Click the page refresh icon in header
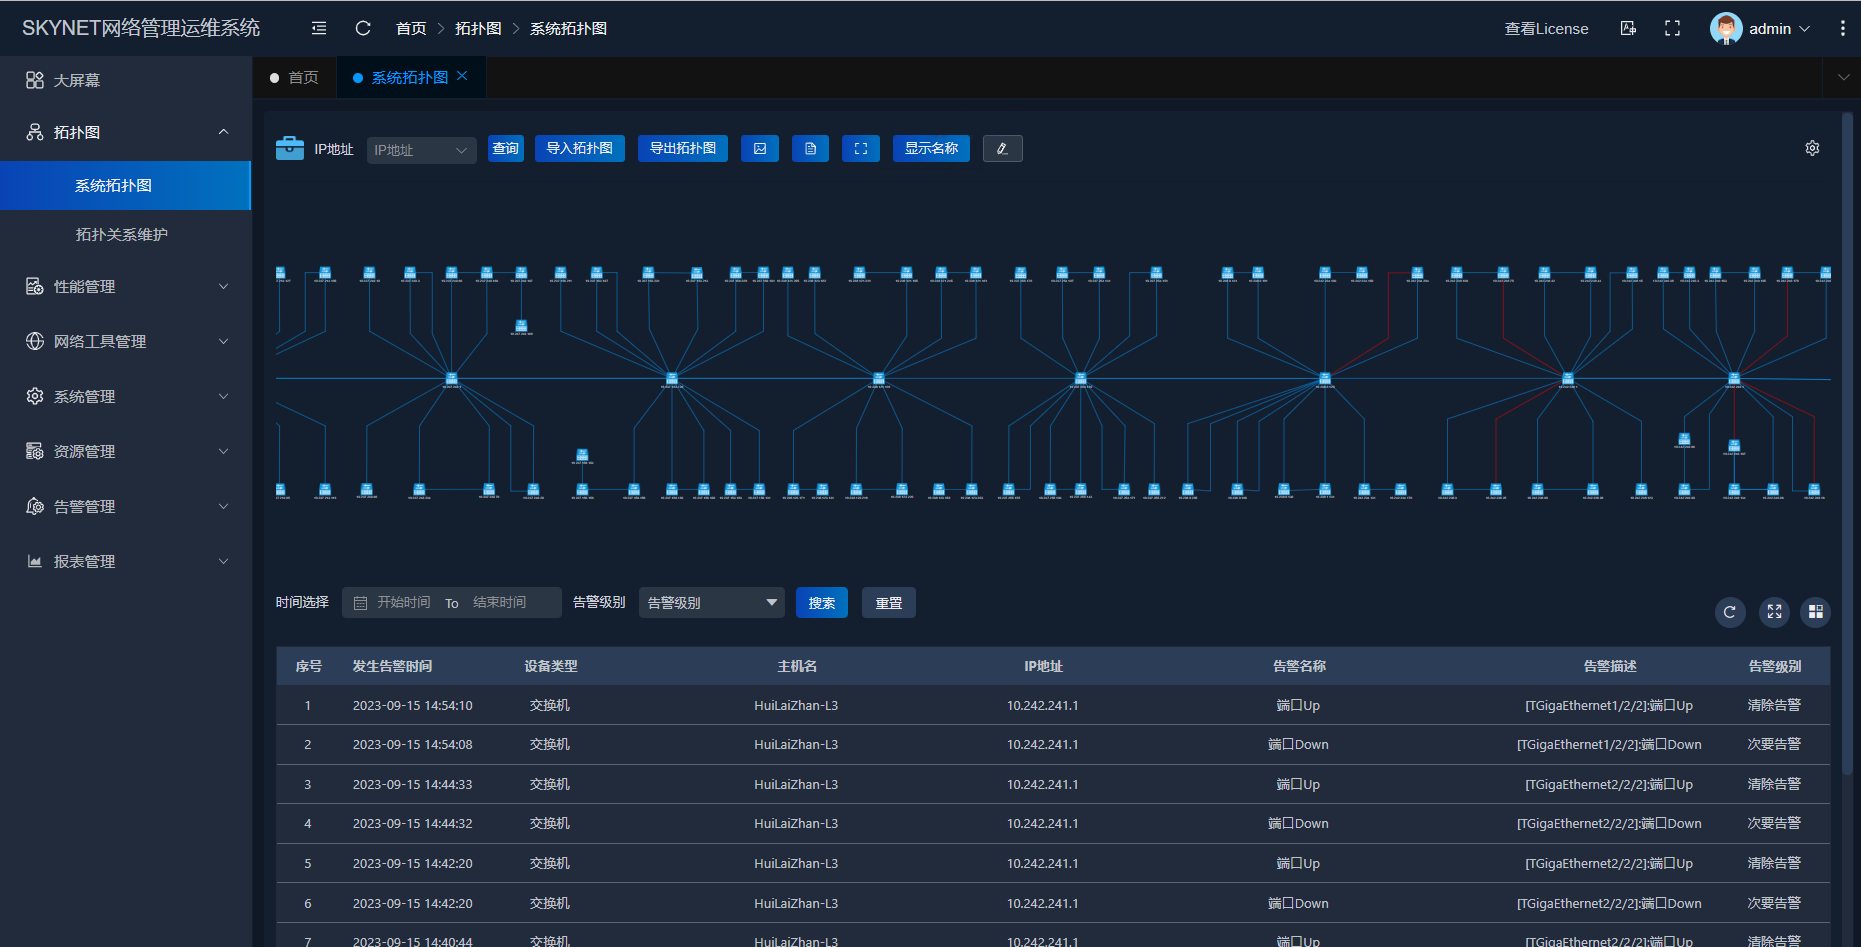The height and width of the screenshot is (947, 1861). (363, 28)
